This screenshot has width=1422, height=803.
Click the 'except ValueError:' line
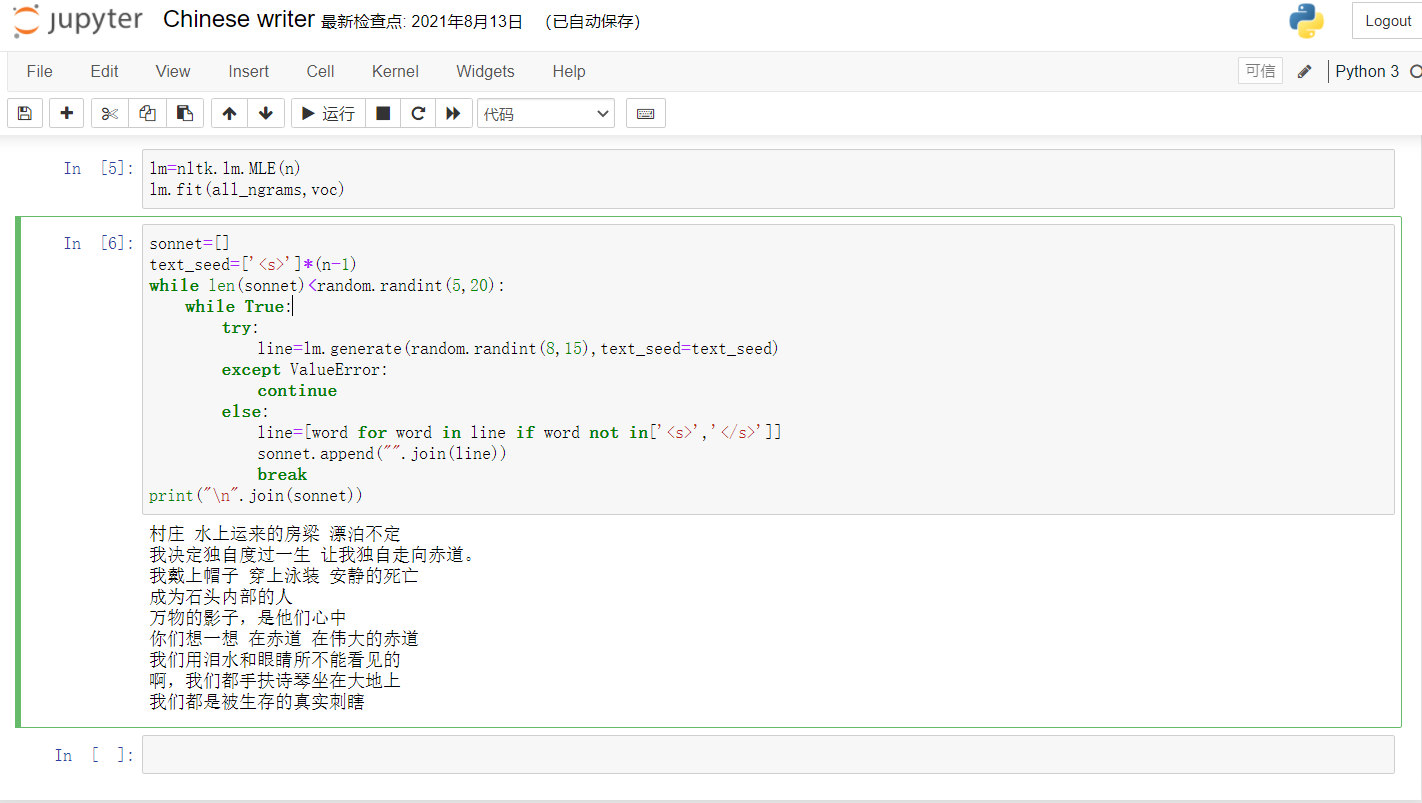point(304,369)
